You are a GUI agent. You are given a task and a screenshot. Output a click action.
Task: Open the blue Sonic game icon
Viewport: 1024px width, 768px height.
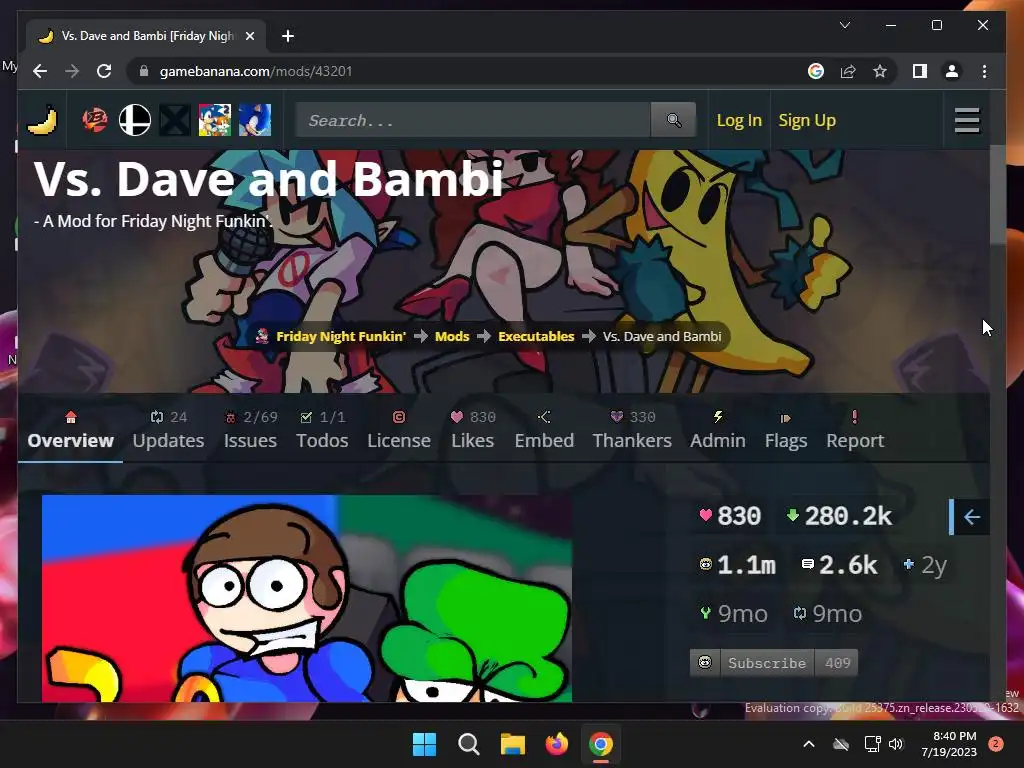point(255,120)
